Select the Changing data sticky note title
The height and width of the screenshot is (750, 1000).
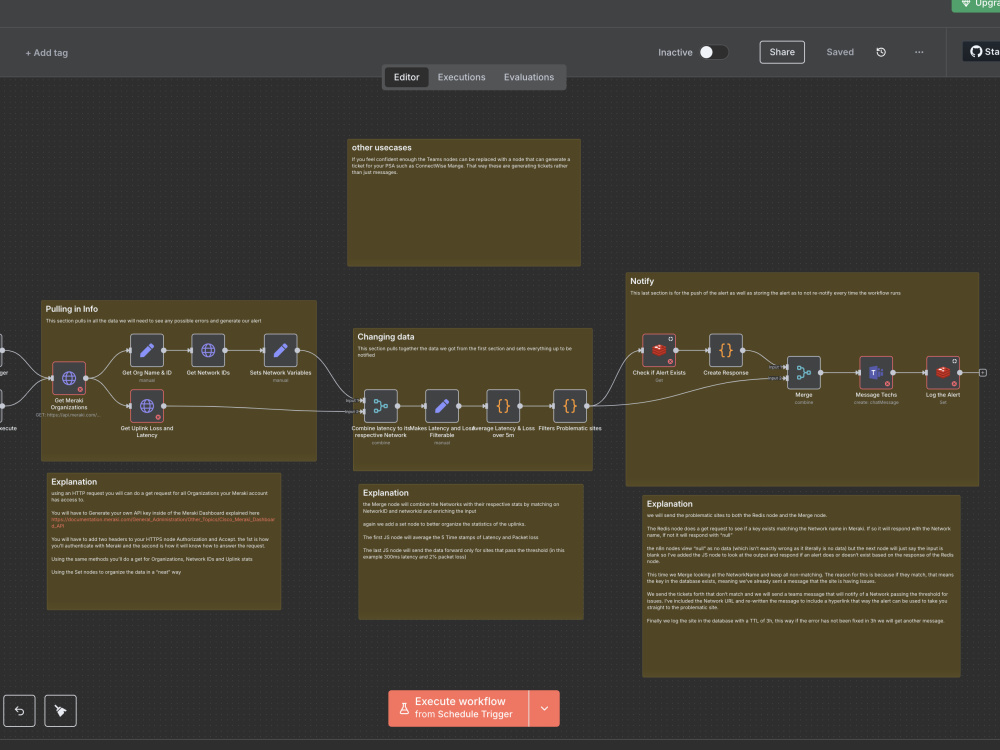385,337
